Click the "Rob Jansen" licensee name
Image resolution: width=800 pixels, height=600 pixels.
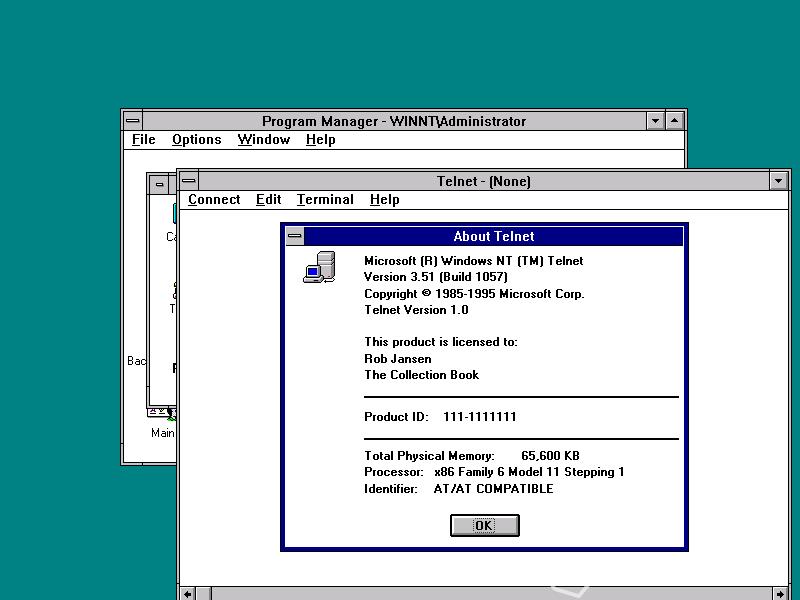tap(397, 359)
